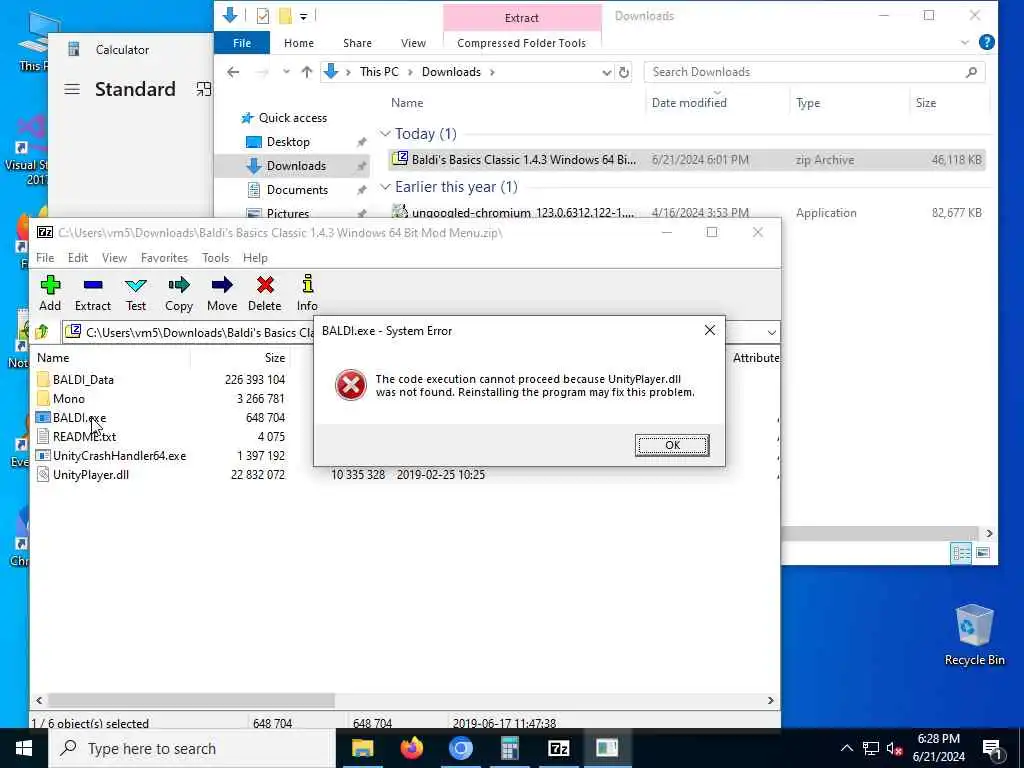Click the Extract contextual tab in Explorer
This screenshot has height=768, width=1024.
coord(521,18)
